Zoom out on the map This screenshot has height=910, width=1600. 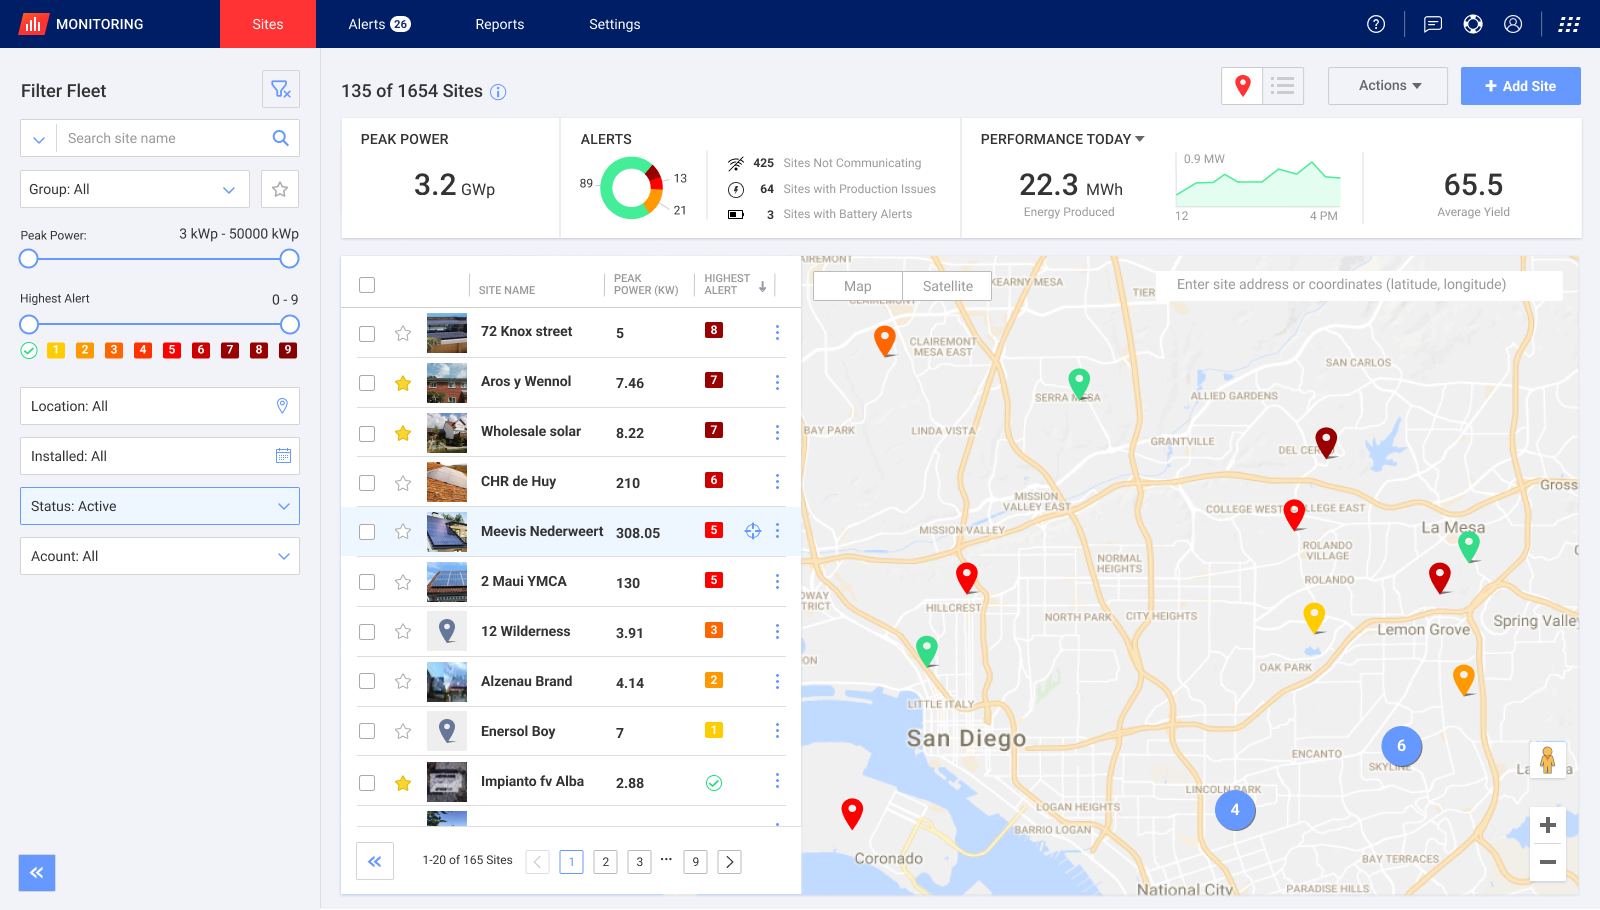pos(1548,862)
